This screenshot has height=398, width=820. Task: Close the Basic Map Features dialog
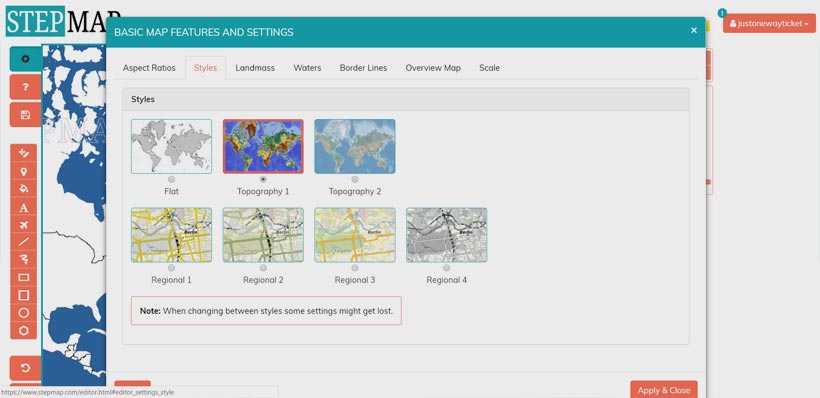(694, 30)
